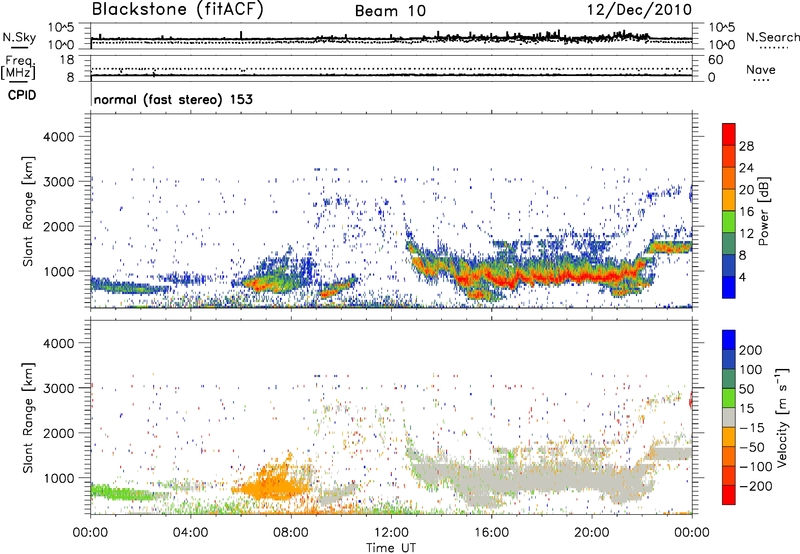Click the 'Beam 10' label
The width and height of the screenshot is (800, 554).
click(390, 11)
